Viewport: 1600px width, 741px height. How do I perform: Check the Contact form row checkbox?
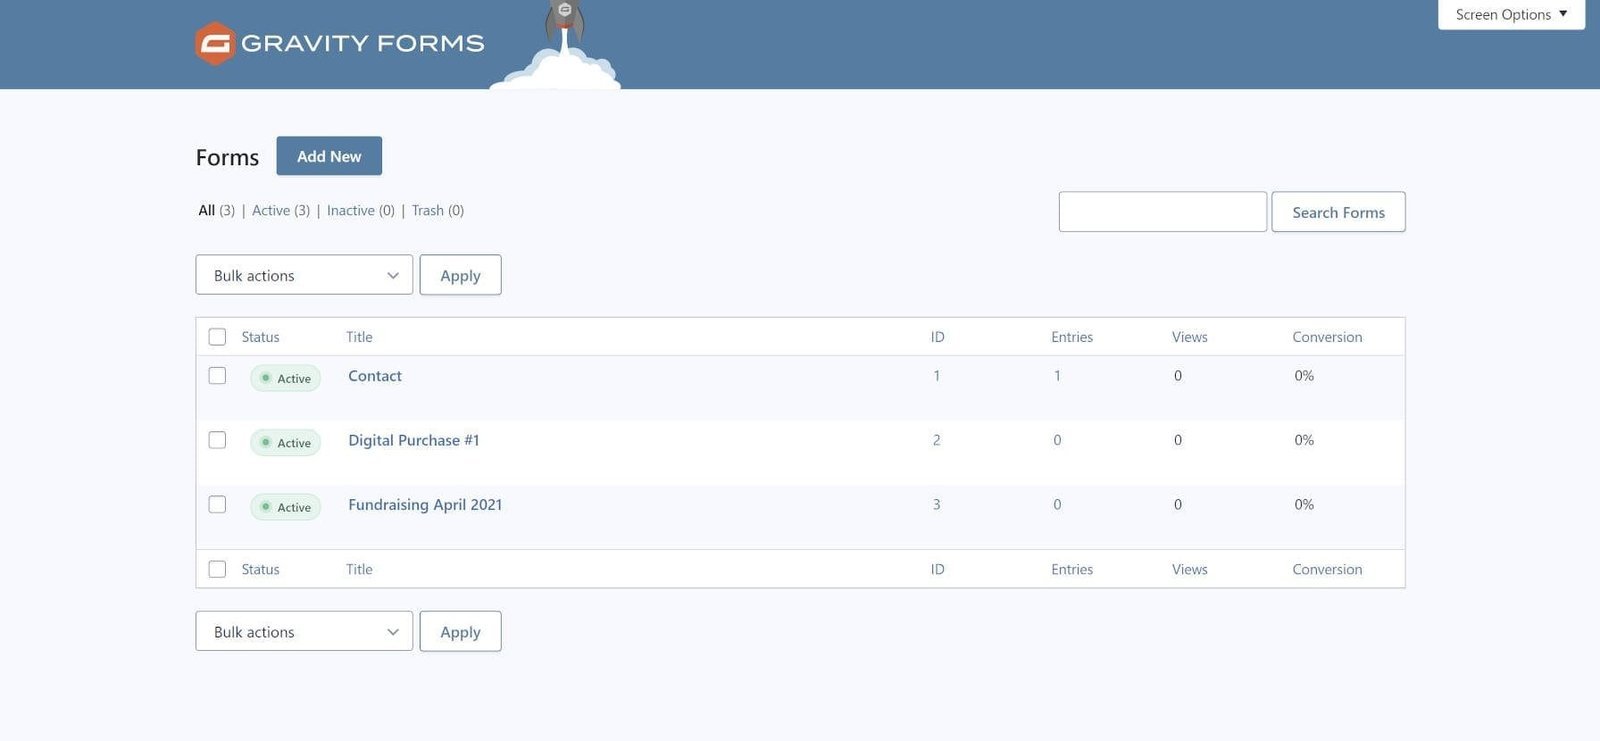(217, 376)
